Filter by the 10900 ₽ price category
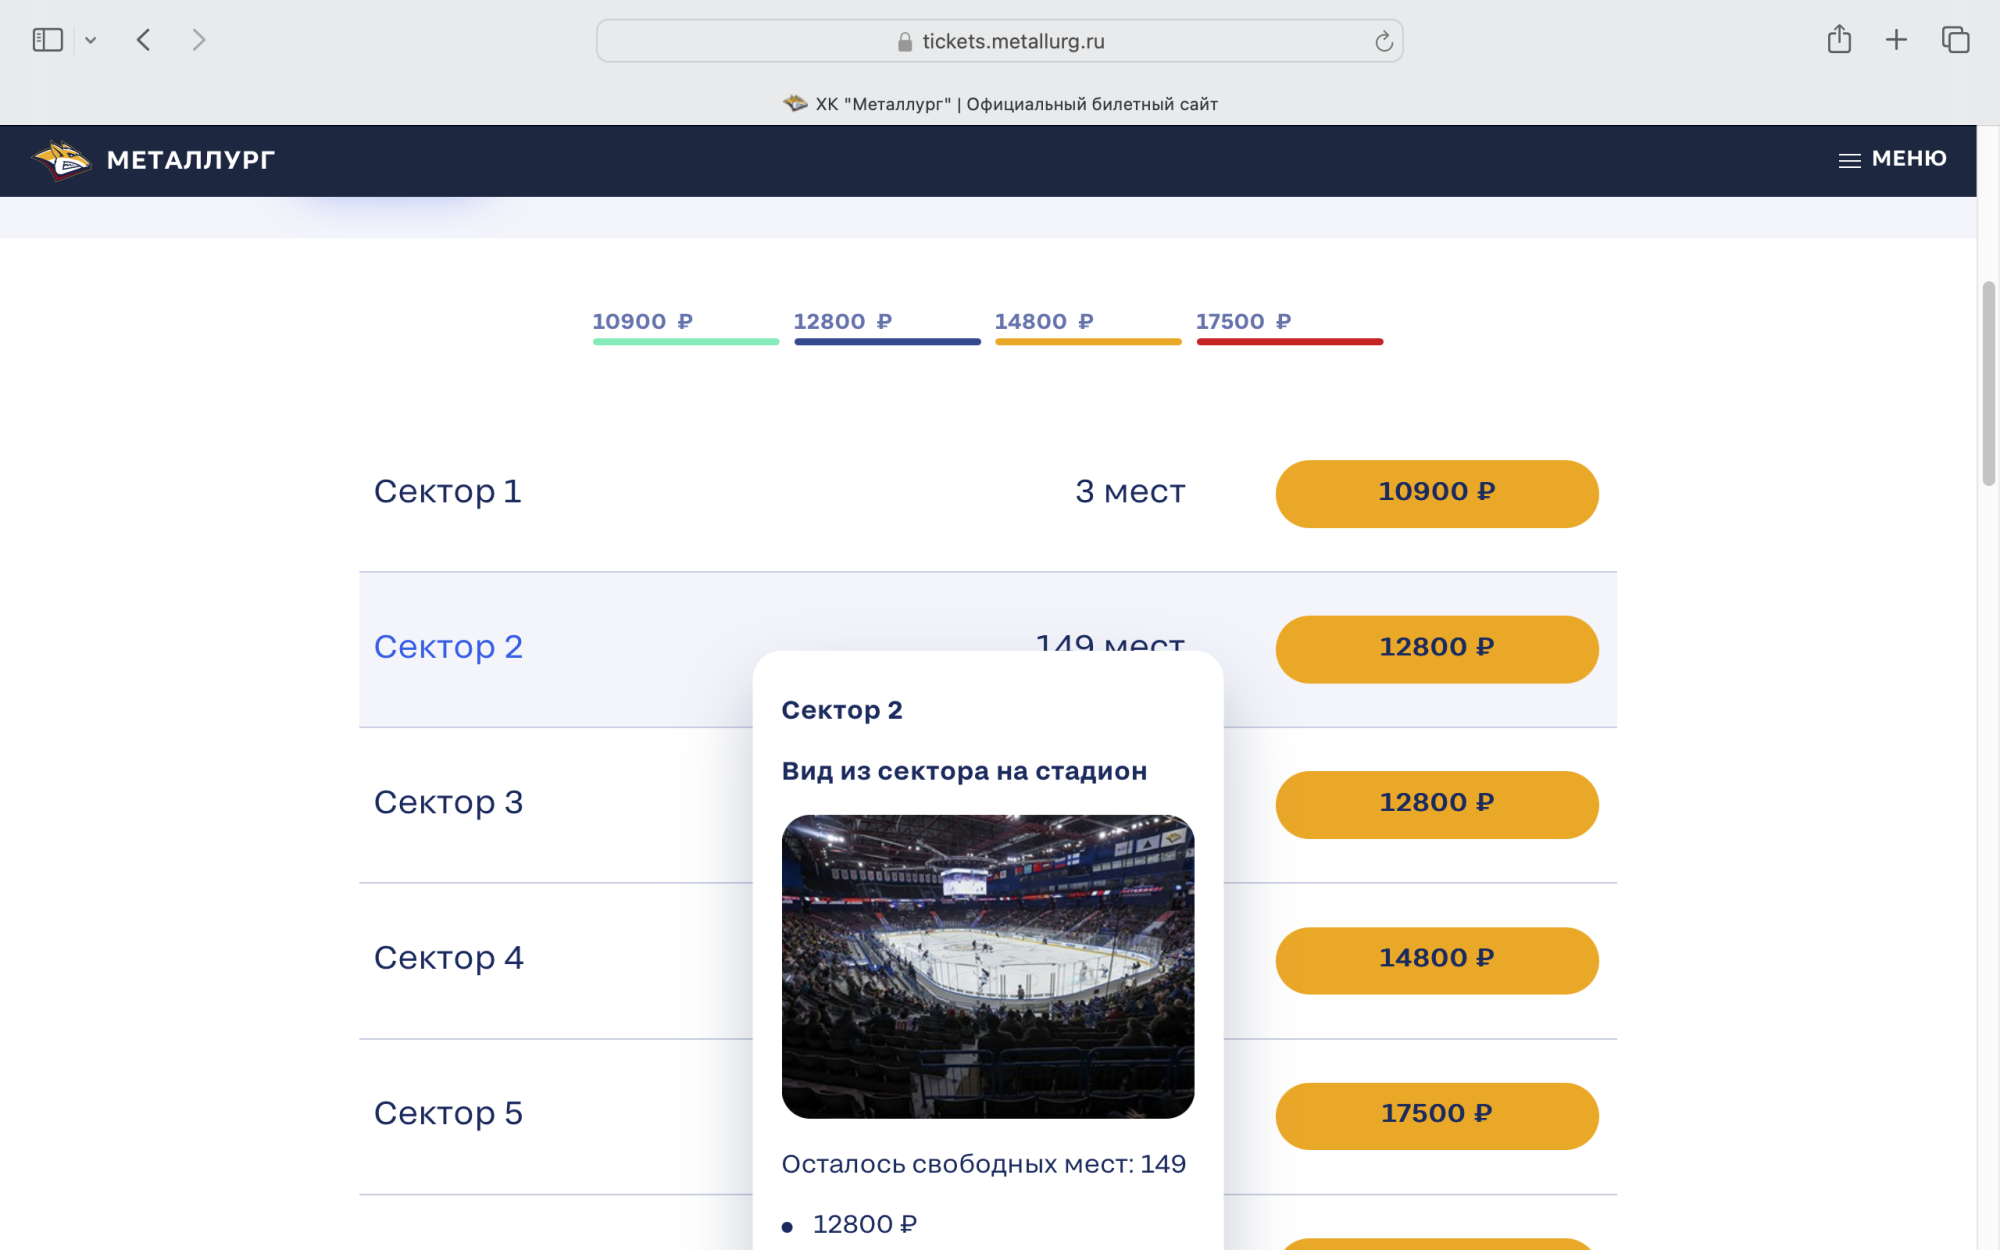 pos(685,326)
